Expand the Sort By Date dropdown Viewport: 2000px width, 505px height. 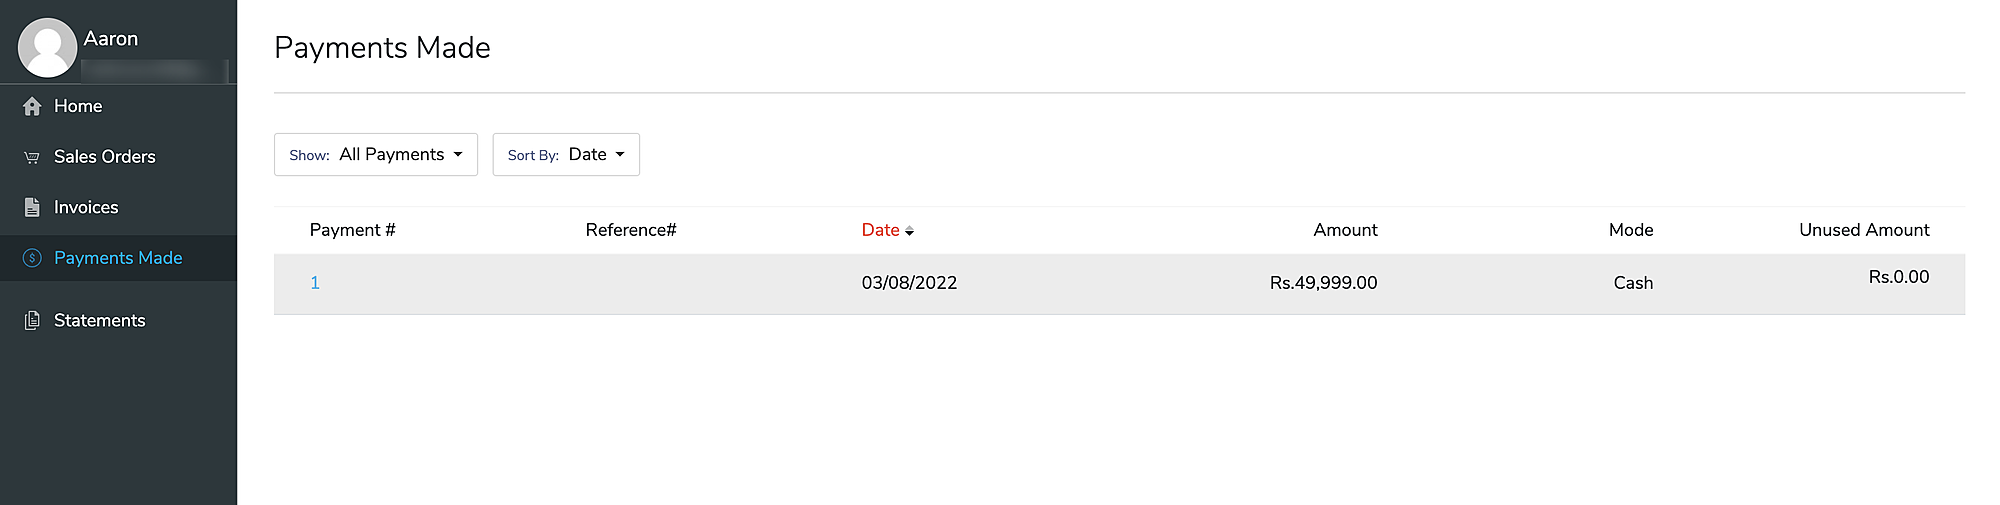pyautogui.click(x=566, y=154)
